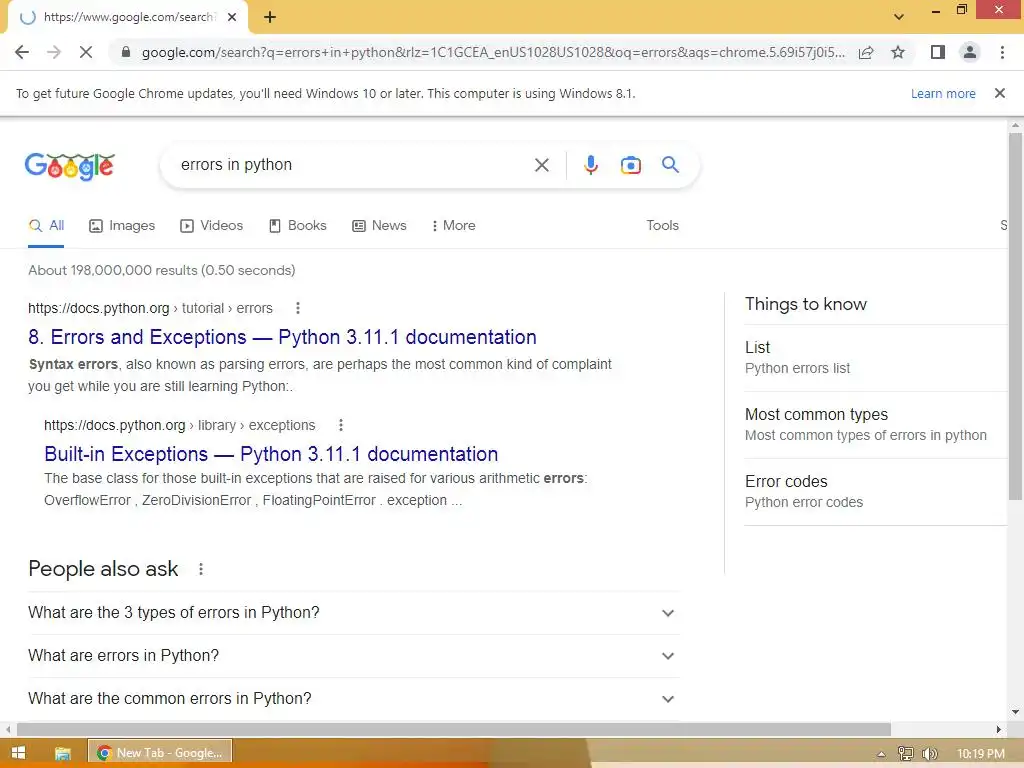Viewport: 1024px width, 768px height.
Task: Open network status tray icon
Action: 905,754
